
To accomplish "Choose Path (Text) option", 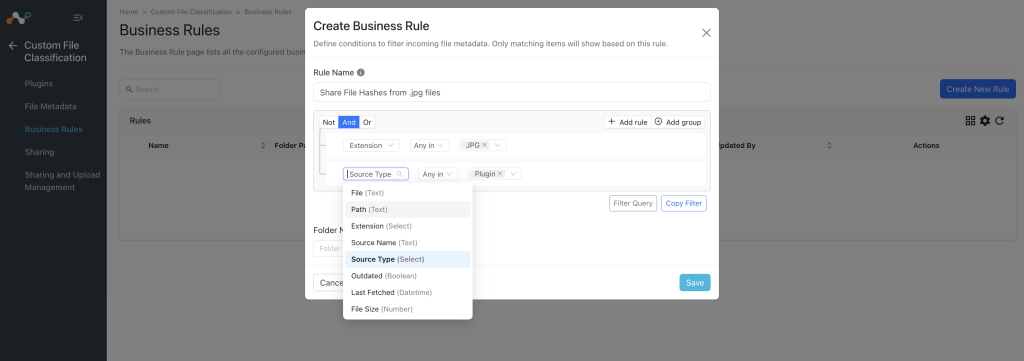I will (x=408, y=210).
